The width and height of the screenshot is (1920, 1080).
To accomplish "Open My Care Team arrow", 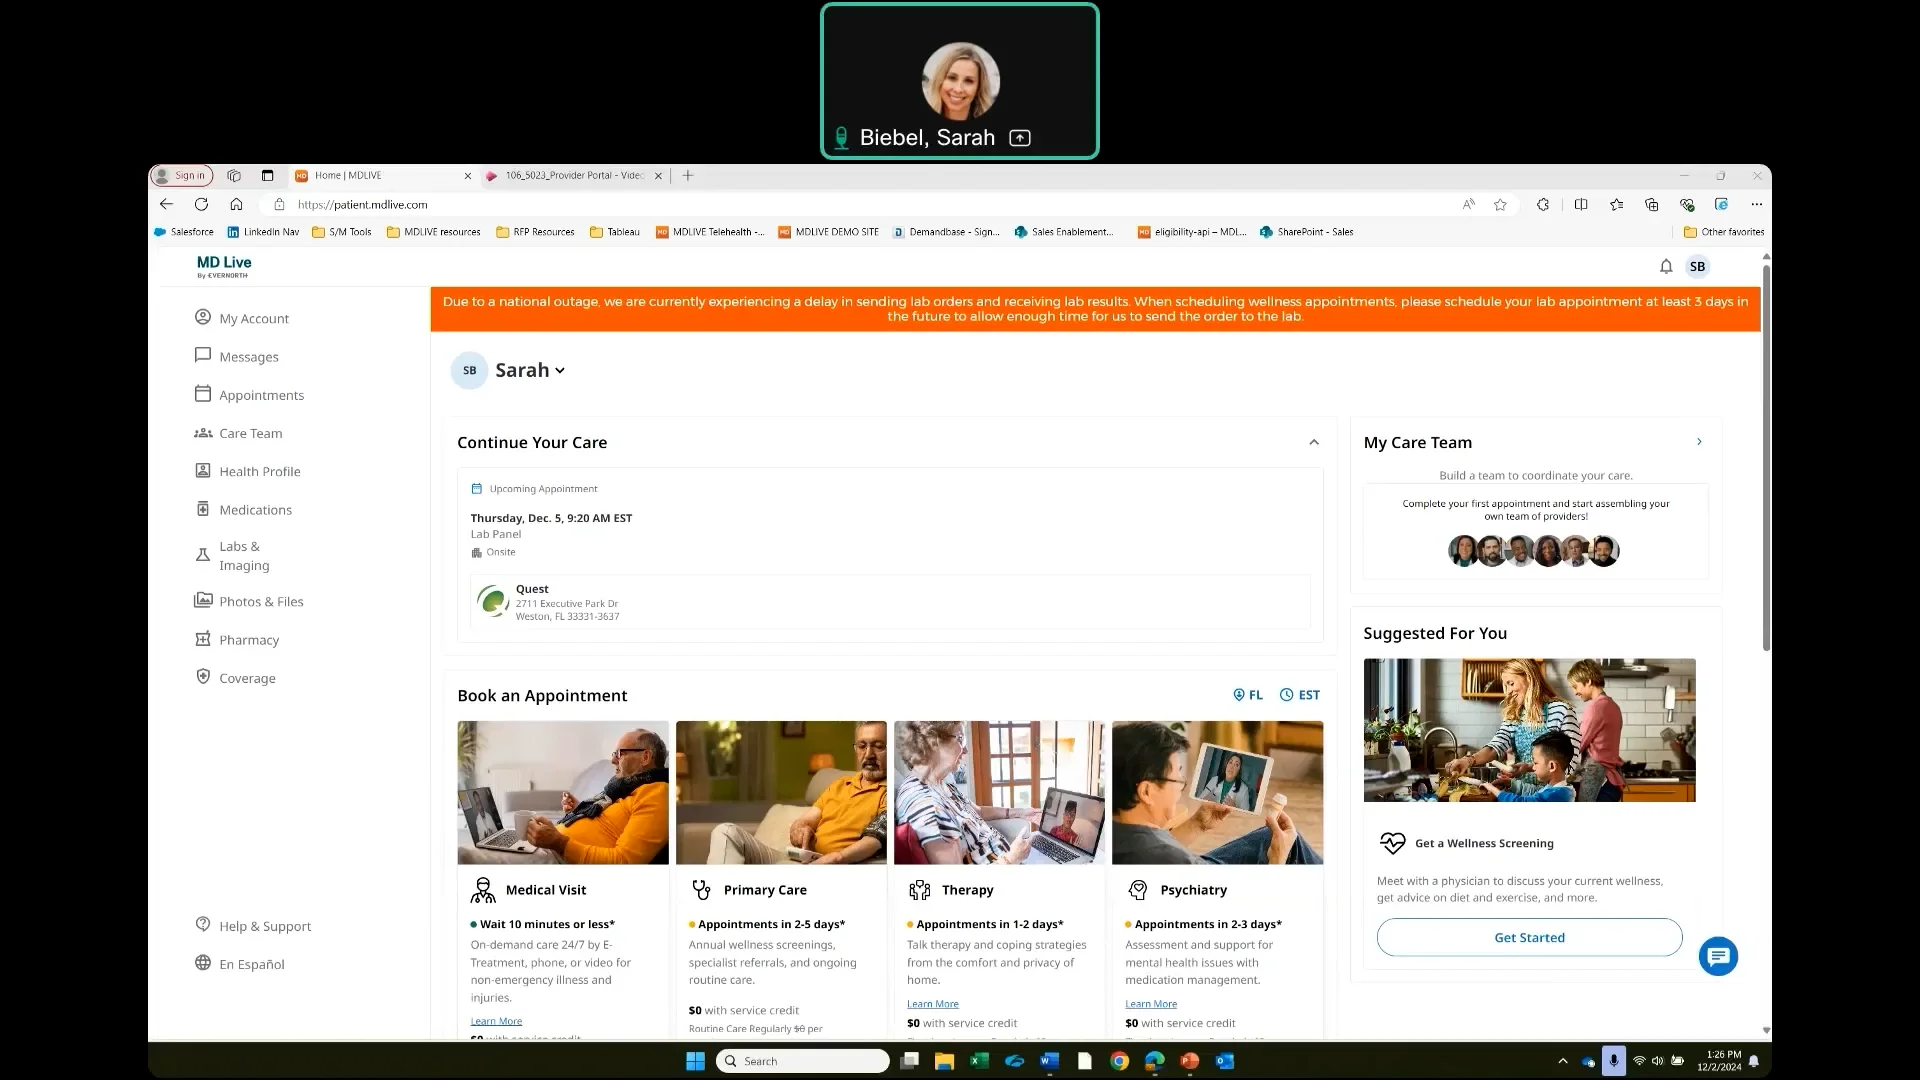I will coord(1699,442).
